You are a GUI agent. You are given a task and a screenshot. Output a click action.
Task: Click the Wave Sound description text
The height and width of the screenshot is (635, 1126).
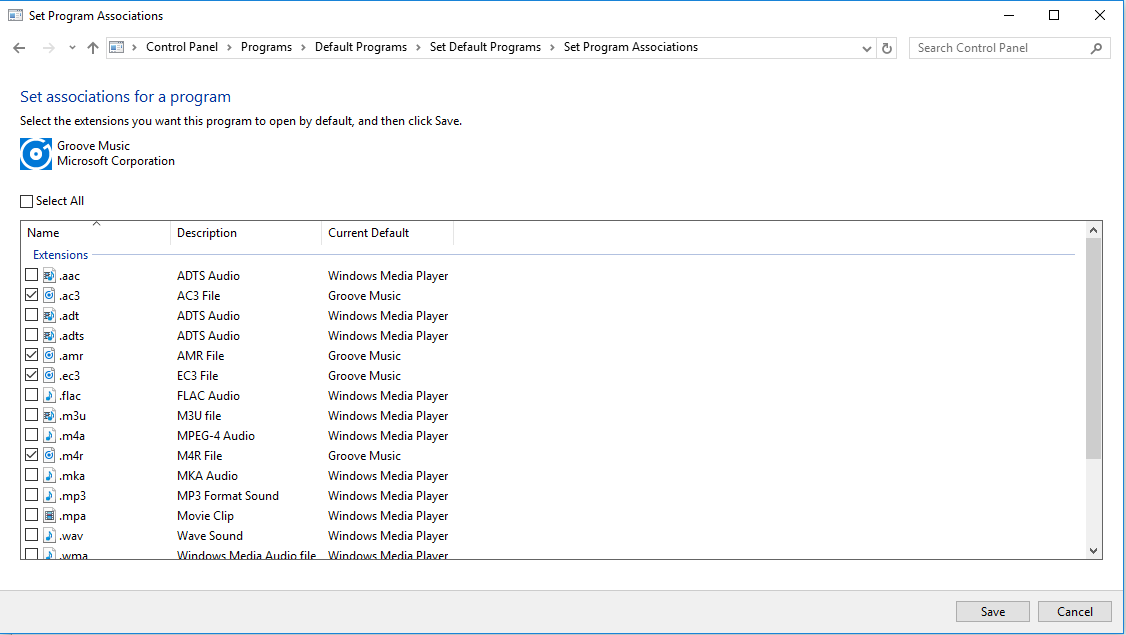pyautogui.click(x=210, y=536)
